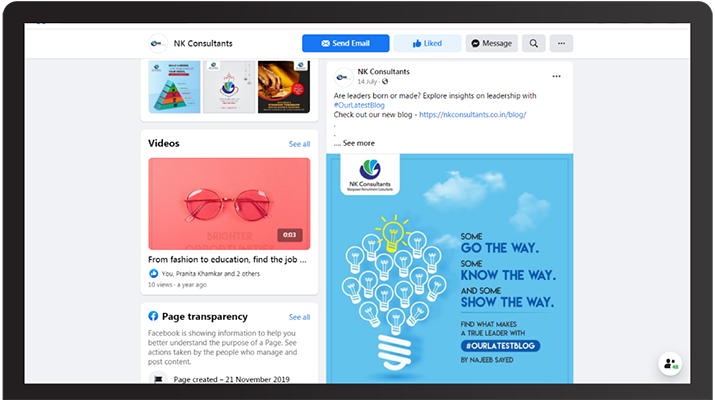Image resolution: width=715 pixels, height=400 pixels.
Task: Open the pyramid infographic photo thumbnail
Action: 174,87
